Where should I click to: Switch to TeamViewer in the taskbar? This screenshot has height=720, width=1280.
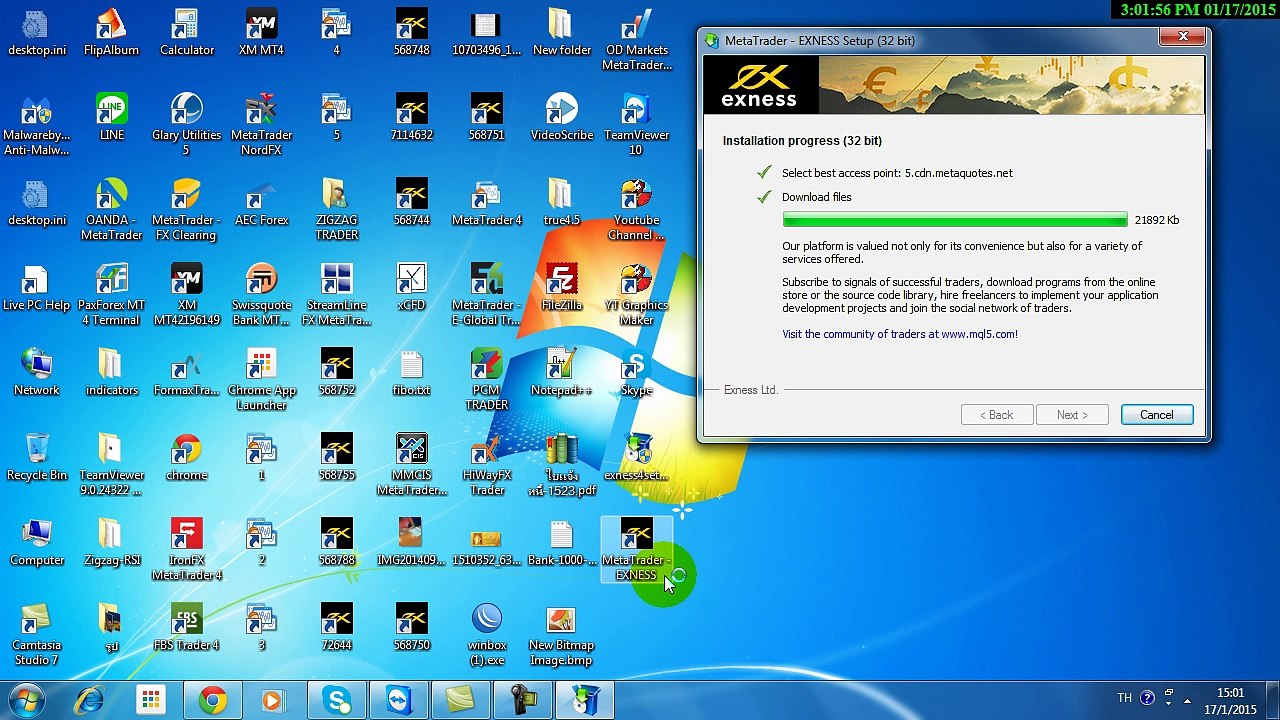point(398,700)
